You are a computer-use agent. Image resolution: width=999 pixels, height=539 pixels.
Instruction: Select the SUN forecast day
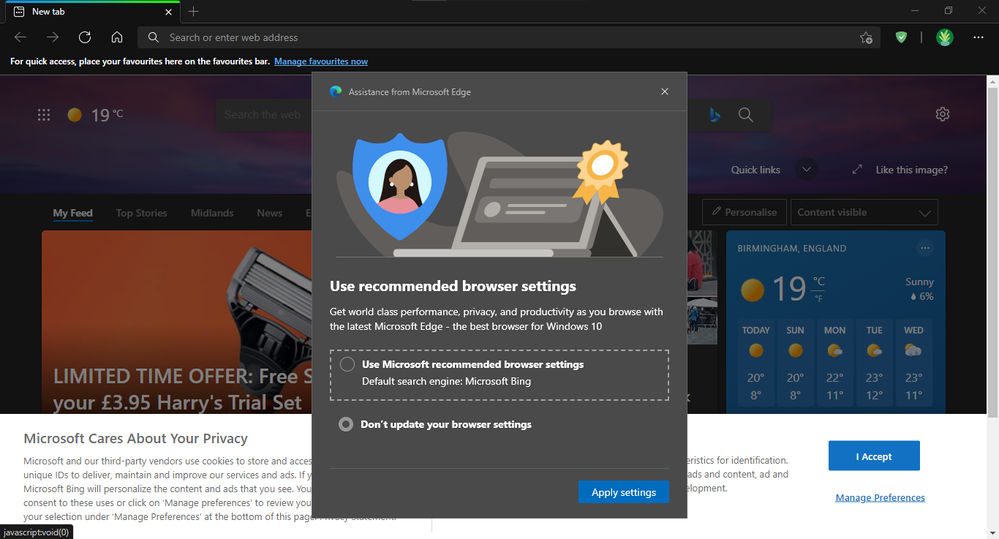tap(795, 363)
